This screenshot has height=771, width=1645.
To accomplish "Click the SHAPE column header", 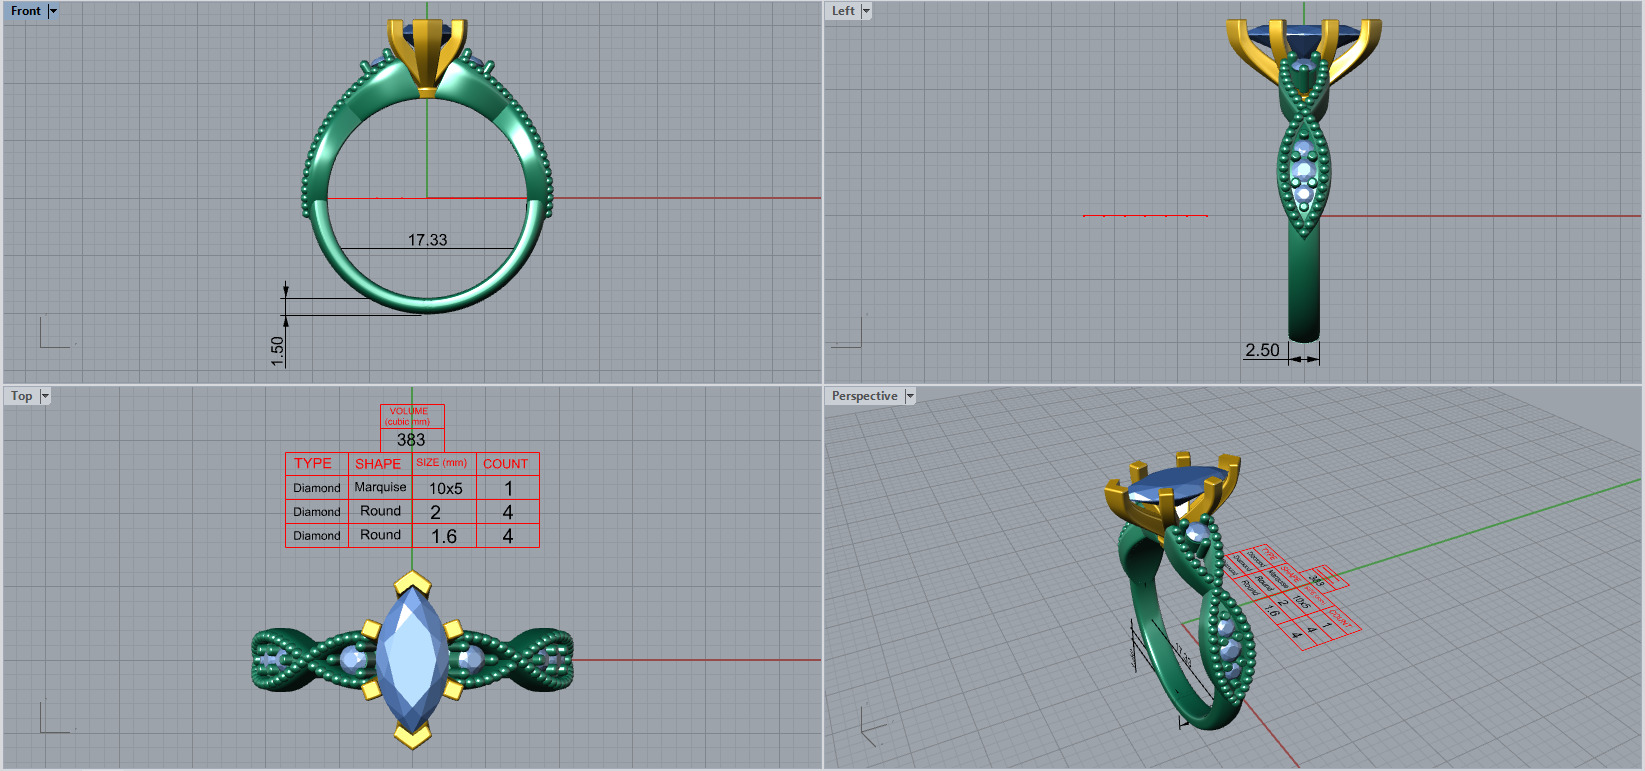I will coord(378,464).
